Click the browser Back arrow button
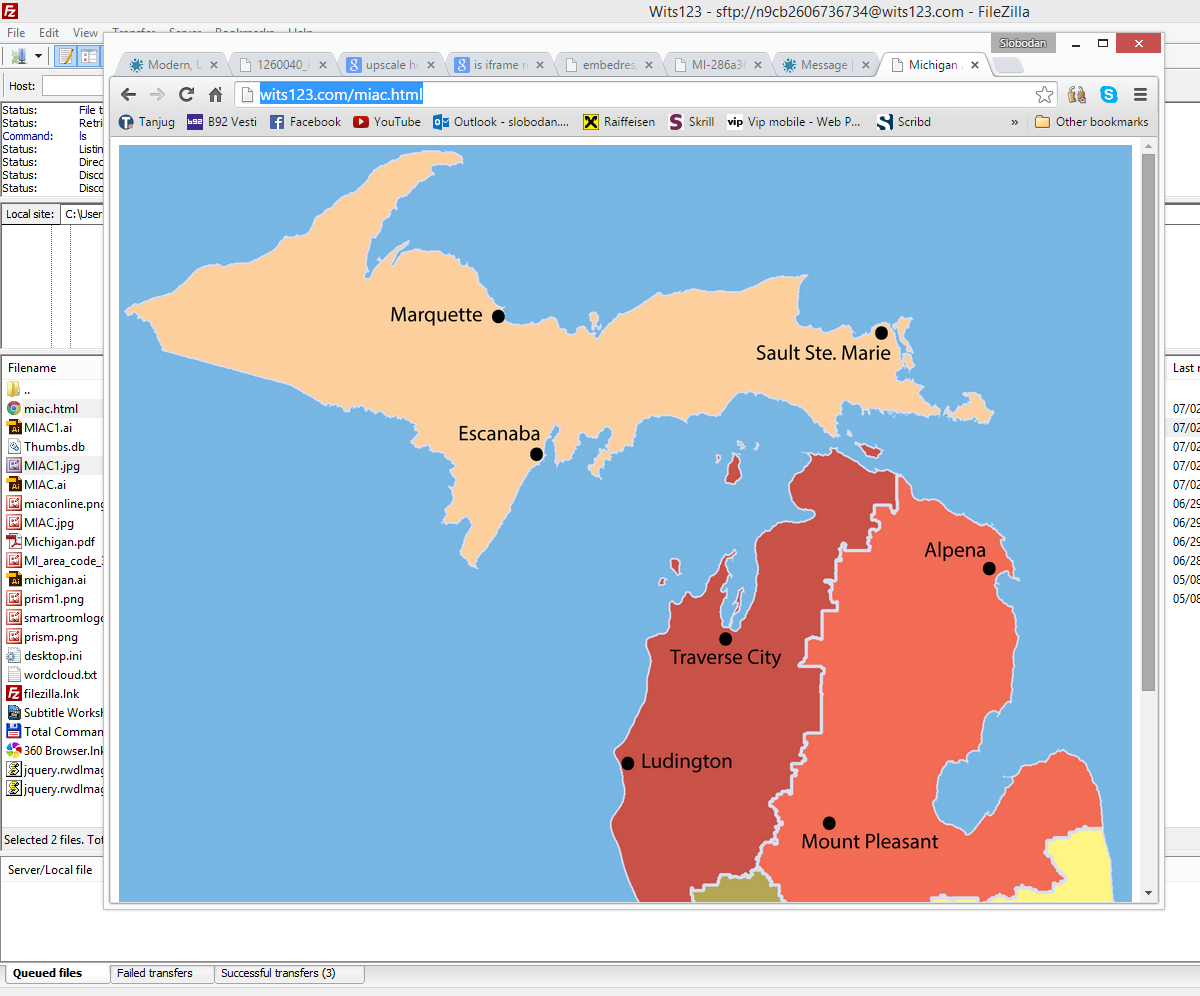Screen dimensions: 1200x996 (x=128, y=95)
